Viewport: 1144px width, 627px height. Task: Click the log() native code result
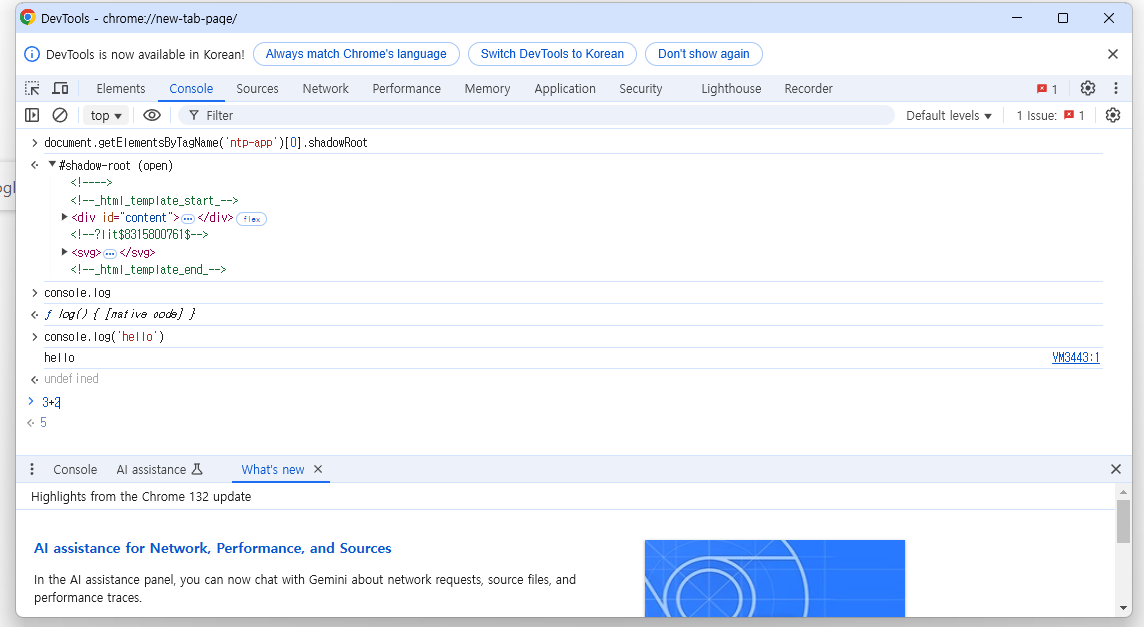120,314
